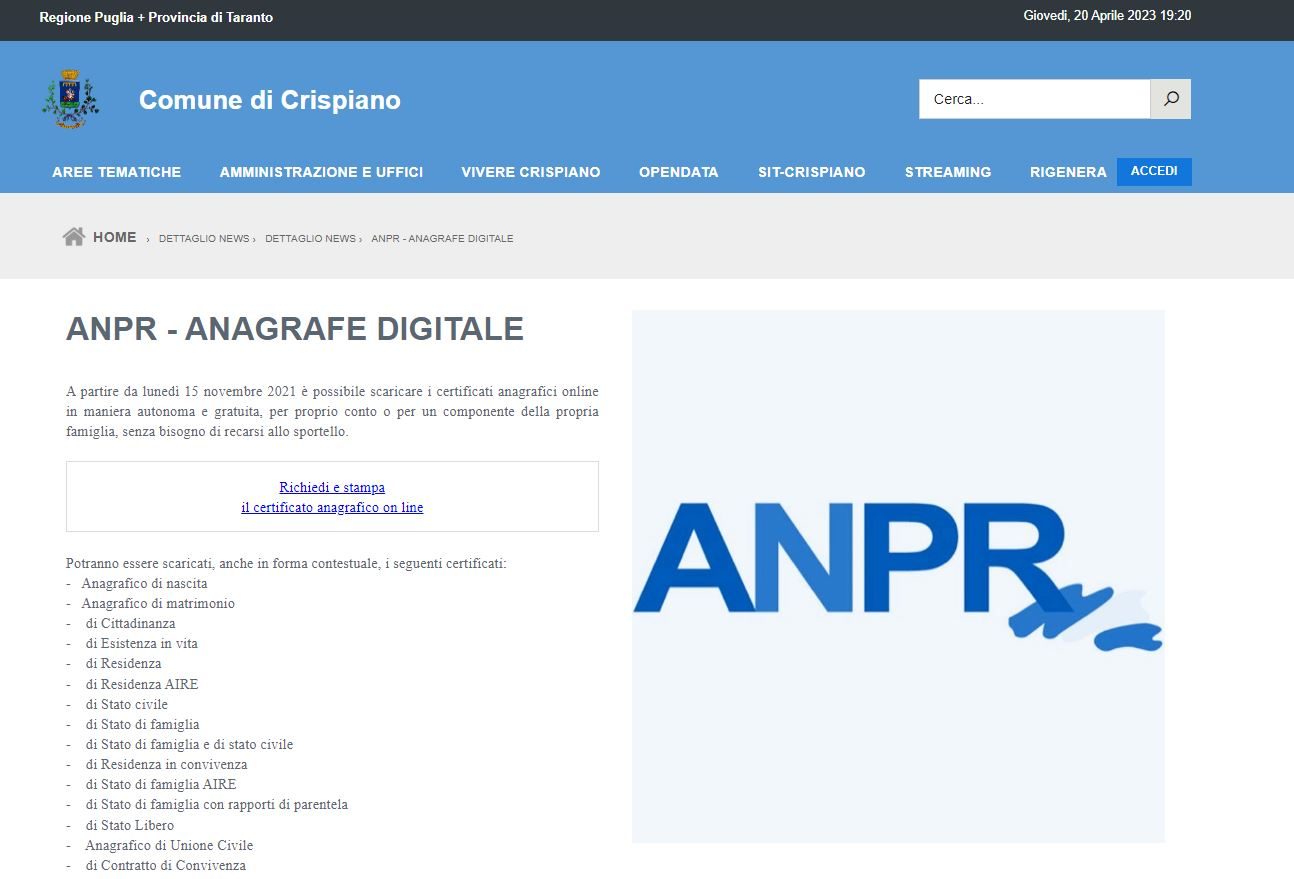This screenshot has height=879, width=1294.
Task: Open the VIVERE CRISPIANO menu
Action: [531, 172]
